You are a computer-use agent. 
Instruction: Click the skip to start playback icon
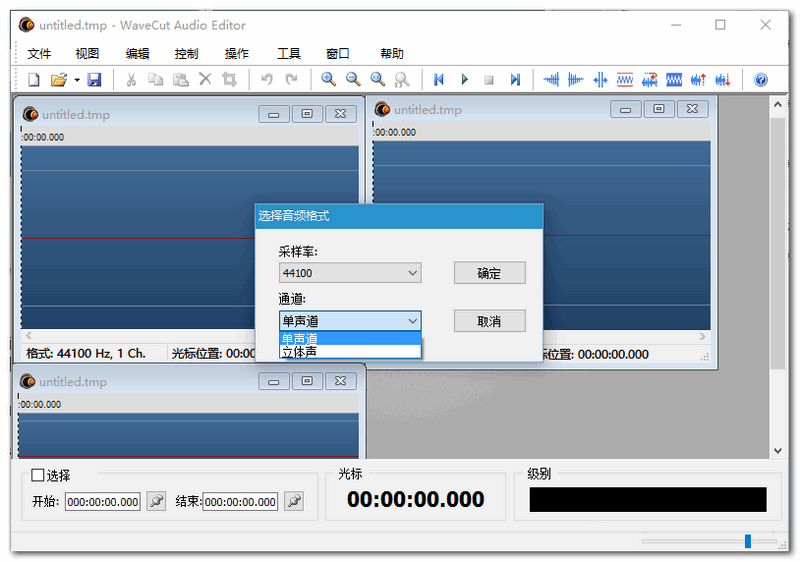(x=438, y=79)
